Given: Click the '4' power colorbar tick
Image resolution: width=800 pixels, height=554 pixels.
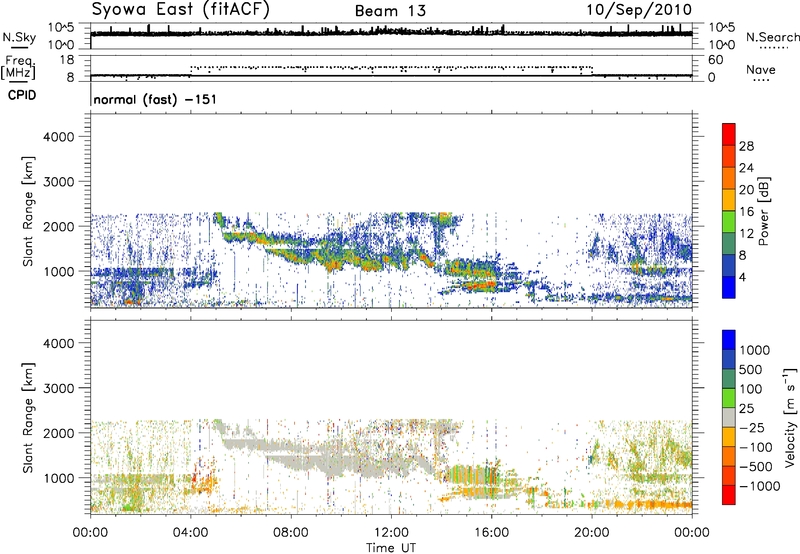Looking at the screenshot, I should pos(742,277).
